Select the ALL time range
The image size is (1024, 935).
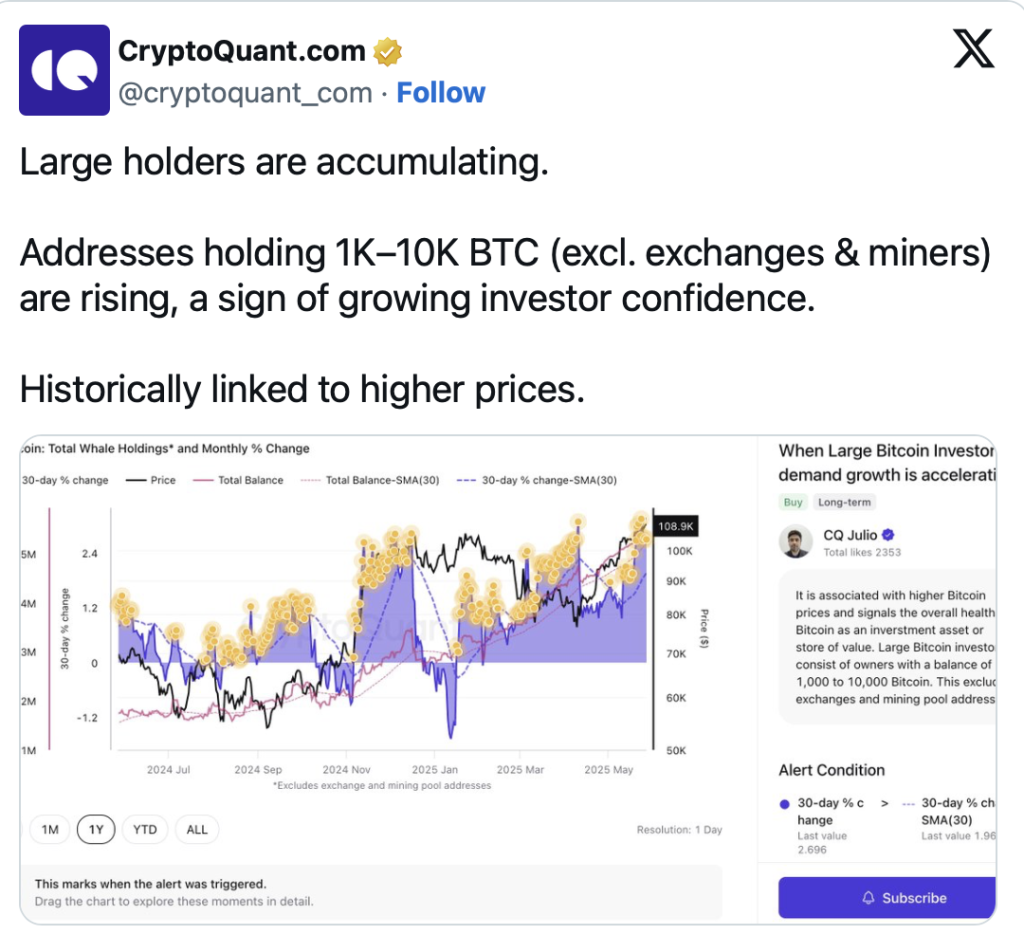pos(197,829)
